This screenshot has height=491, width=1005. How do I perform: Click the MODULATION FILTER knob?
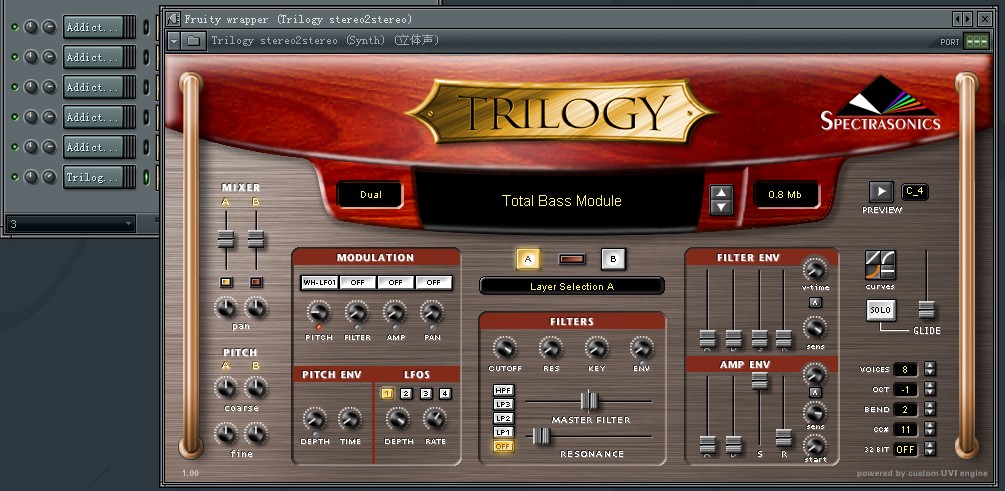(356, 313)
